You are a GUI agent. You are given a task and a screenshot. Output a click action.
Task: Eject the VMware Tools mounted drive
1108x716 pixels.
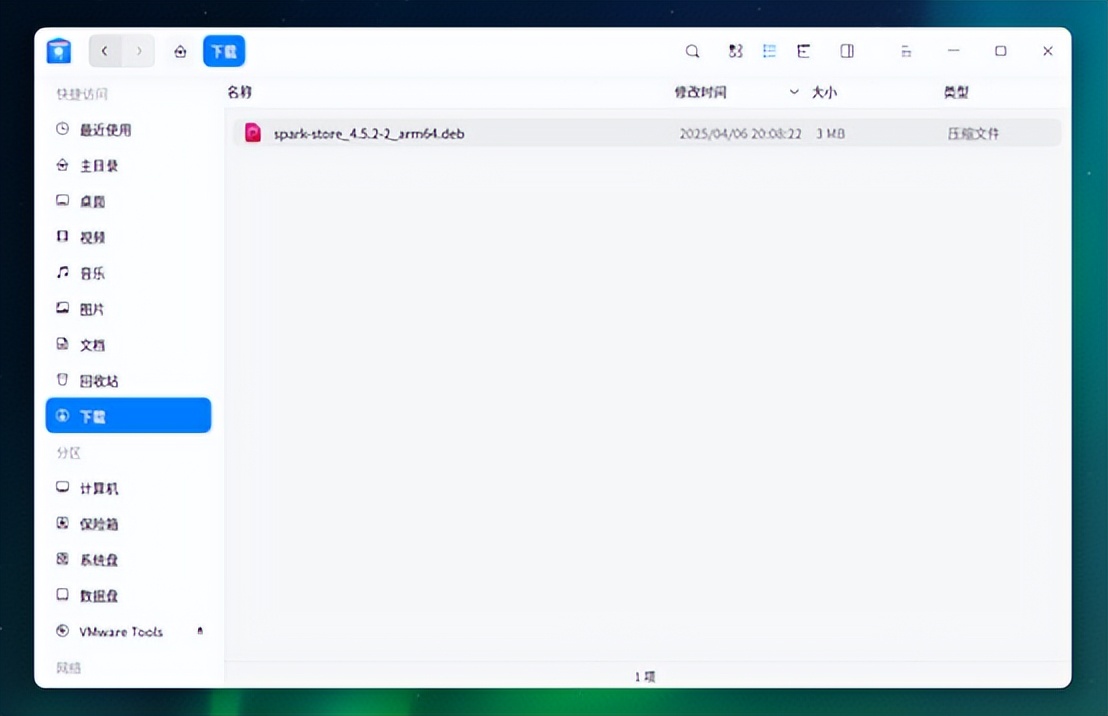pyautogui.click(x=199, y=631)
